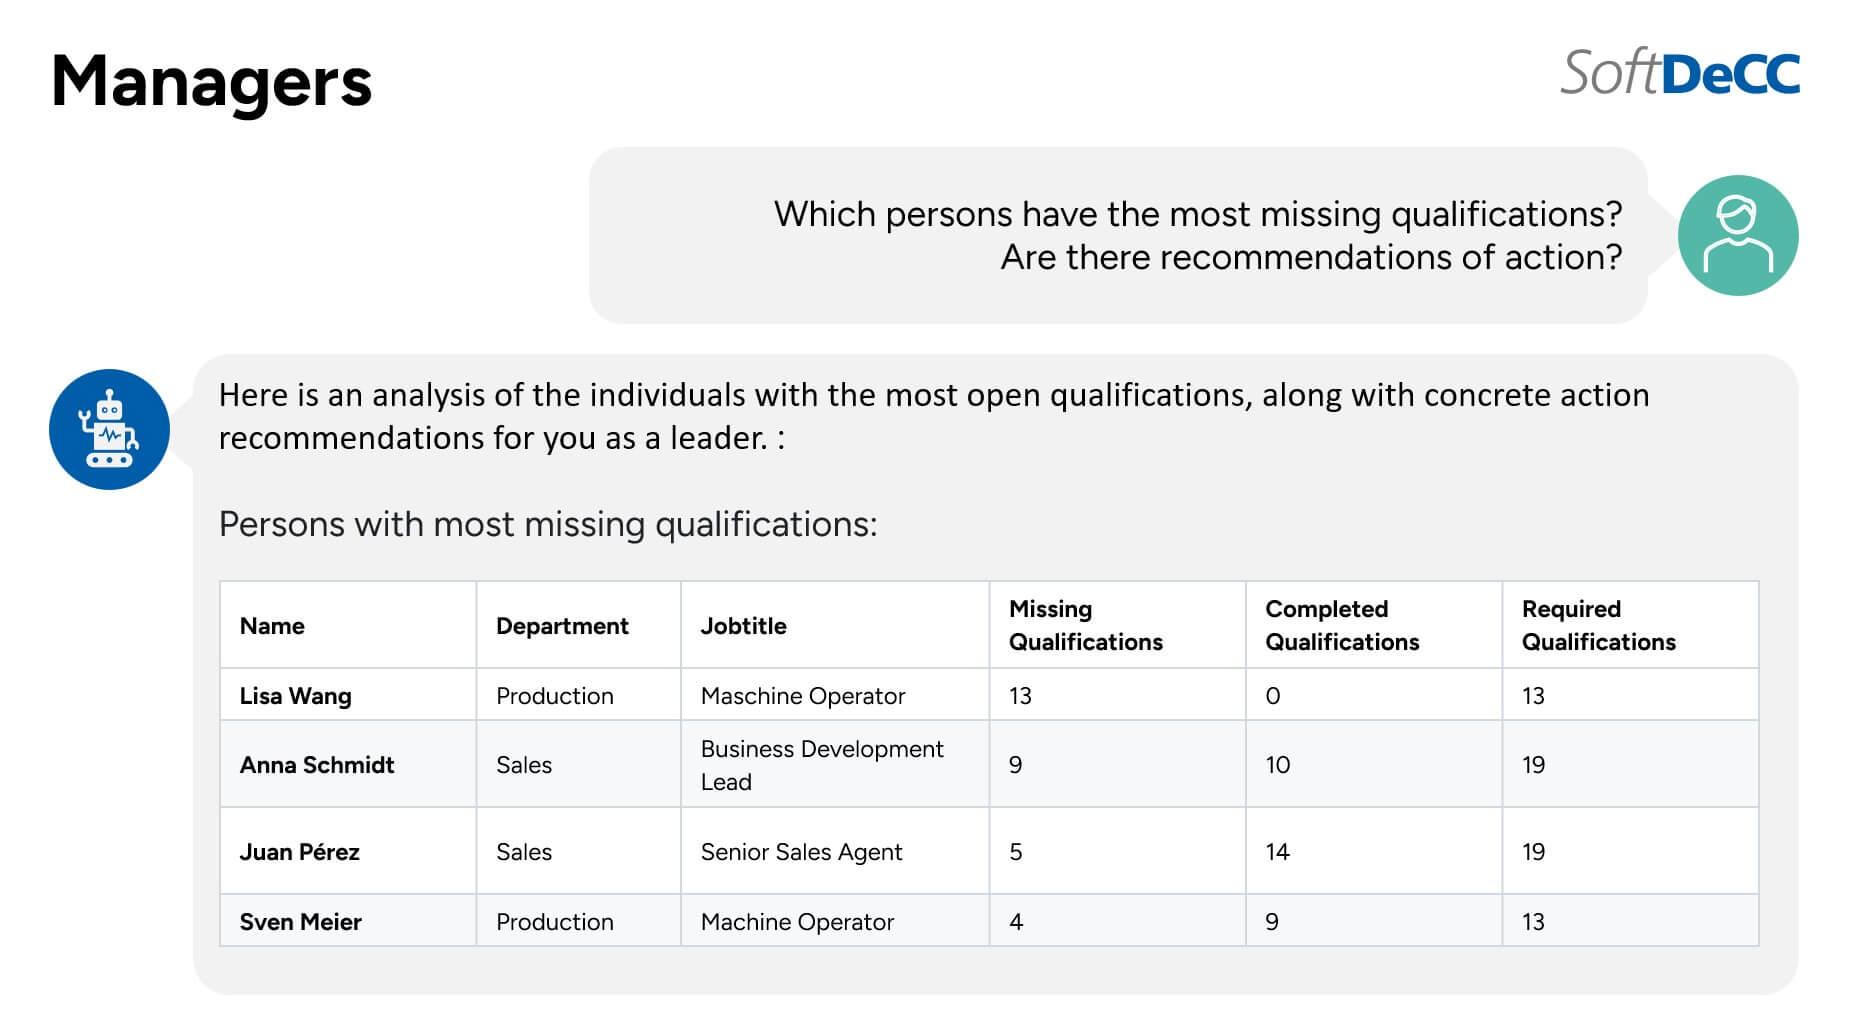The height and width of the screenshot is (1036, 1858).
Task: Open Anna Schmidt's name entry
Action: [317, 765]
